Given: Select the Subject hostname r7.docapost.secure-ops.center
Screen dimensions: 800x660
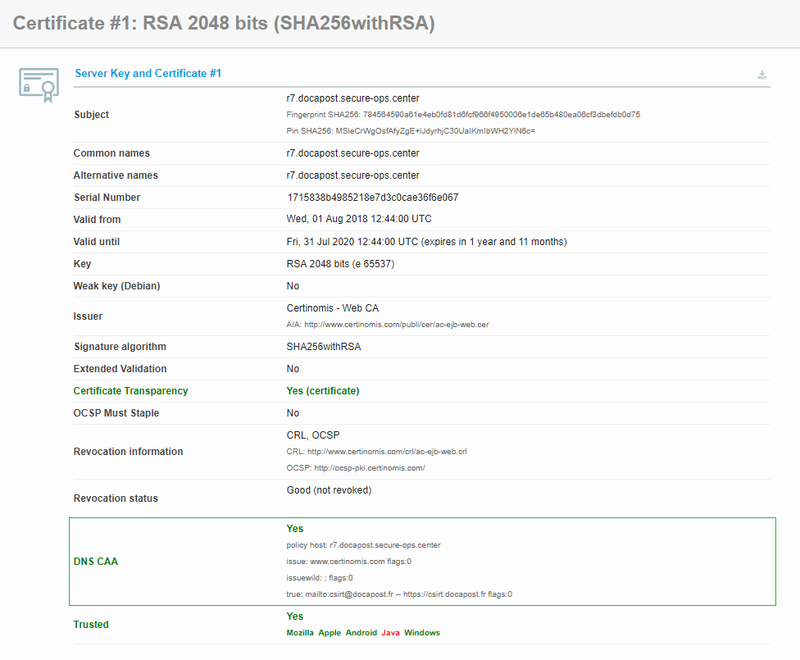Looking at the screenshot, I should coord(353,98).
